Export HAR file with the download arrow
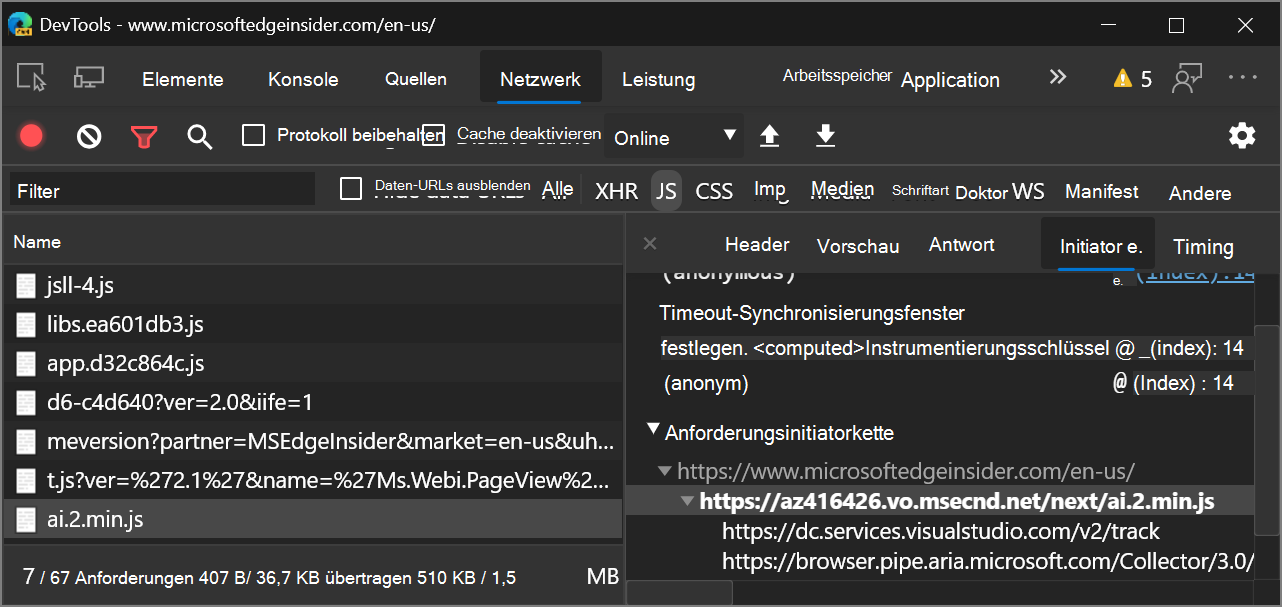1282x607 pixels. pos(825,136)
